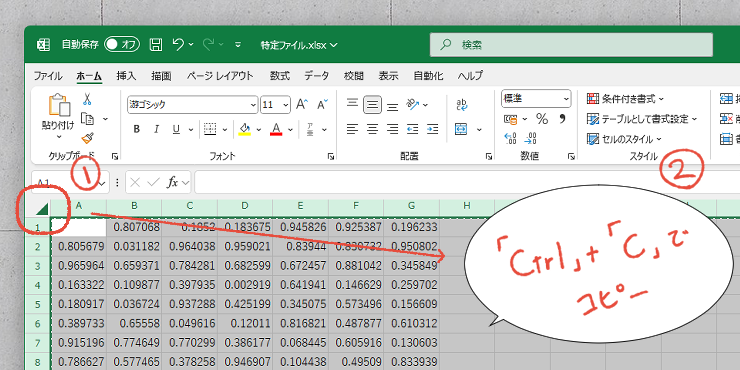Toggle Underline formatting

point(177,129)
